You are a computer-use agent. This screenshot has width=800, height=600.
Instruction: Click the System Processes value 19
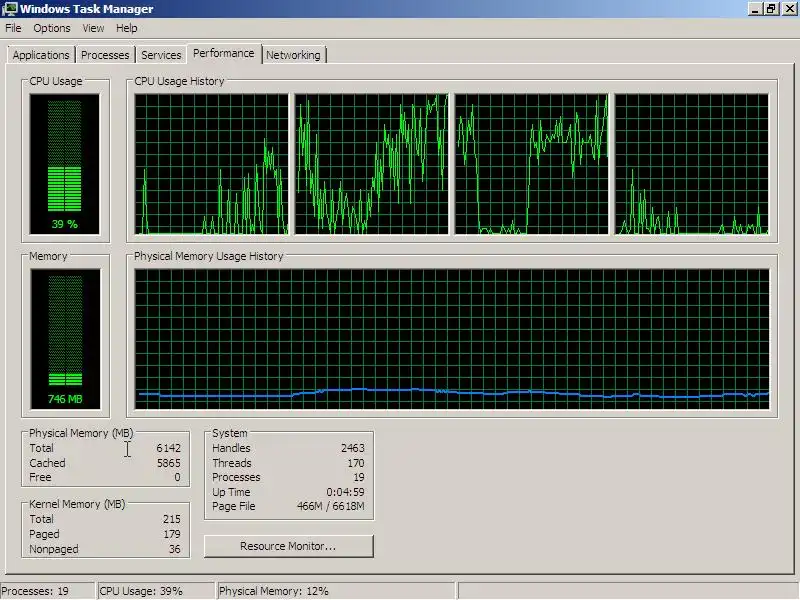[x=359, y=477]
